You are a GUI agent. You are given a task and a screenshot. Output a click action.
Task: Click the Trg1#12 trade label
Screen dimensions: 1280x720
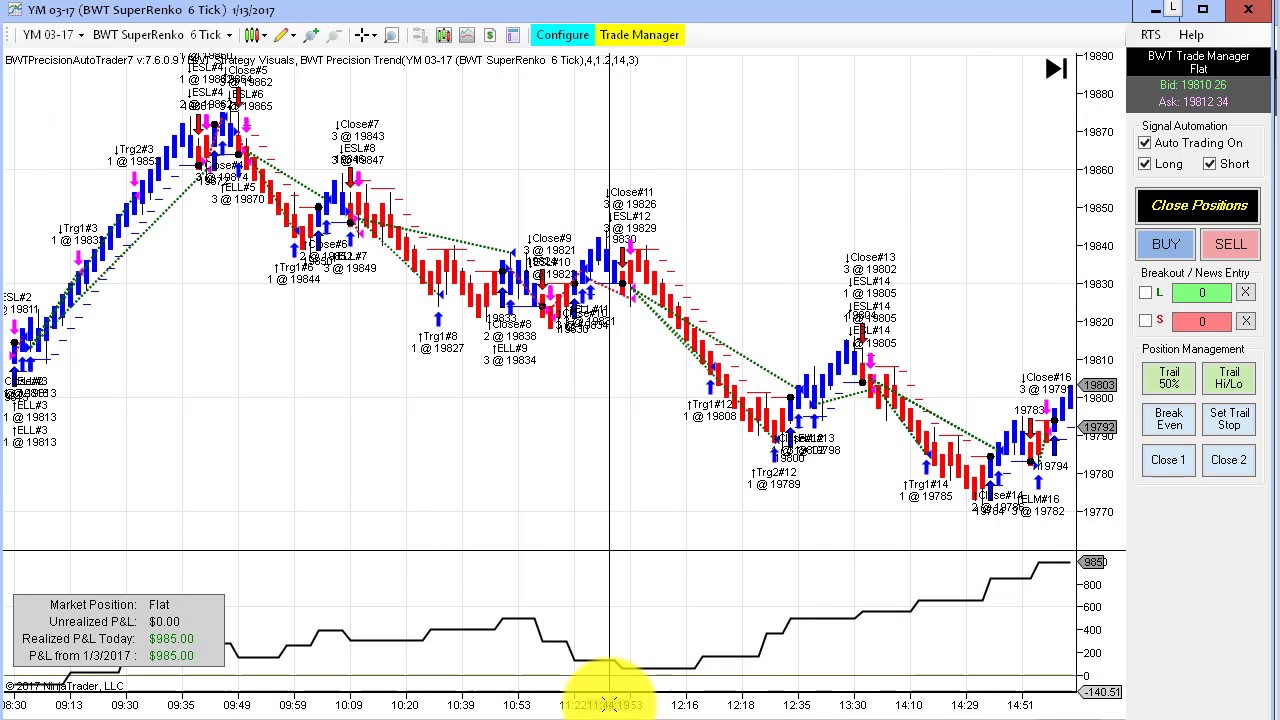(711, 404)
